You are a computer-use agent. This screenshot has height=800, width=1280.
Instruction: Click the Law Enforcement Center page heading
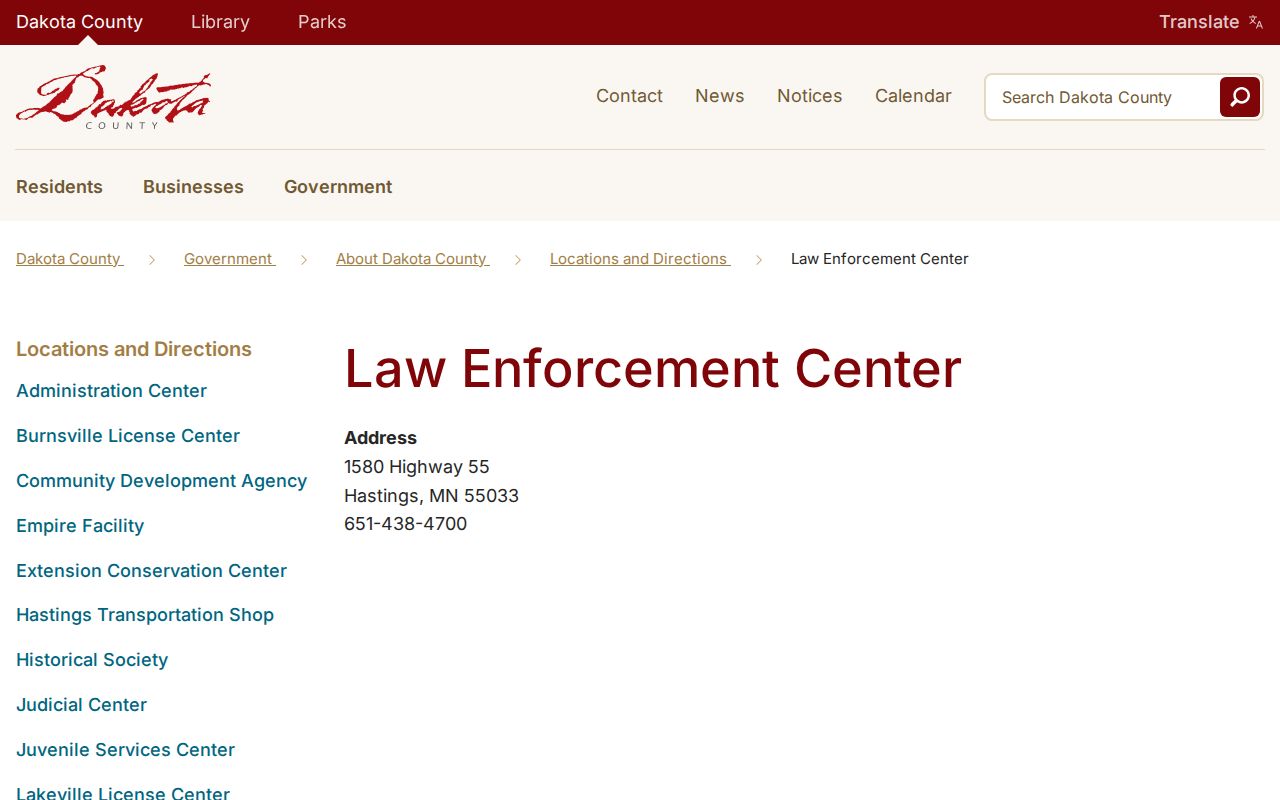tap(653, 368)
